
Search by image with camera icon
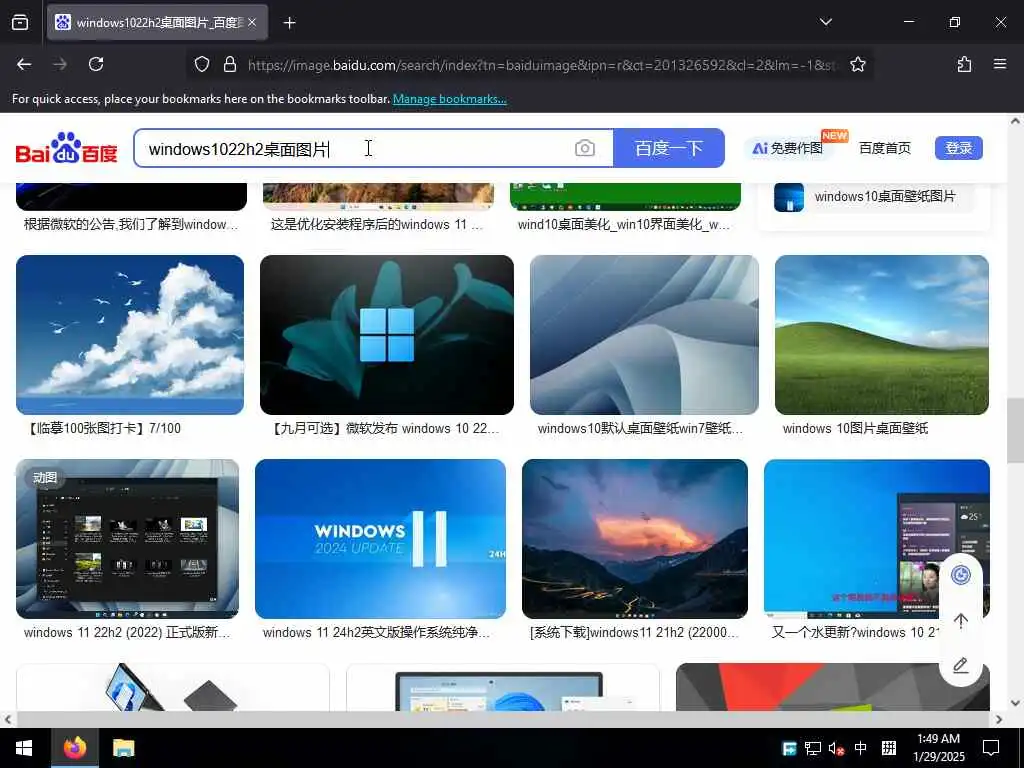pos(584,148)
